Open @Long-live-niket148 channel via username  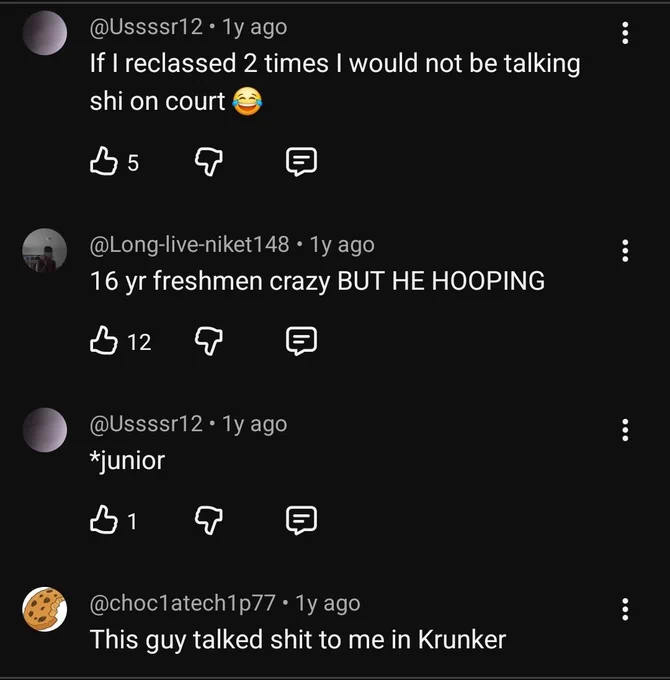click(x=190, y=245)
